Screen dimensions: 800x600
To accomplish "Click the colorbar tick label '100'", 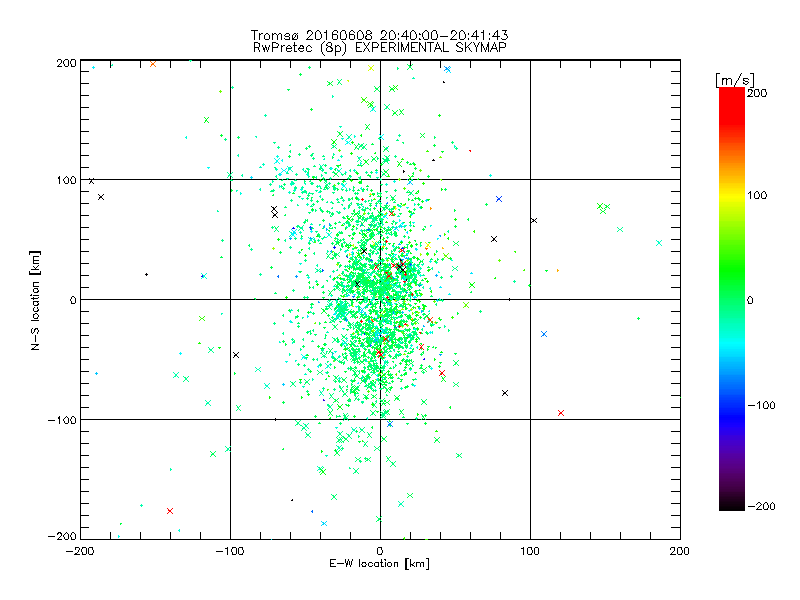I will coord(757,195).
